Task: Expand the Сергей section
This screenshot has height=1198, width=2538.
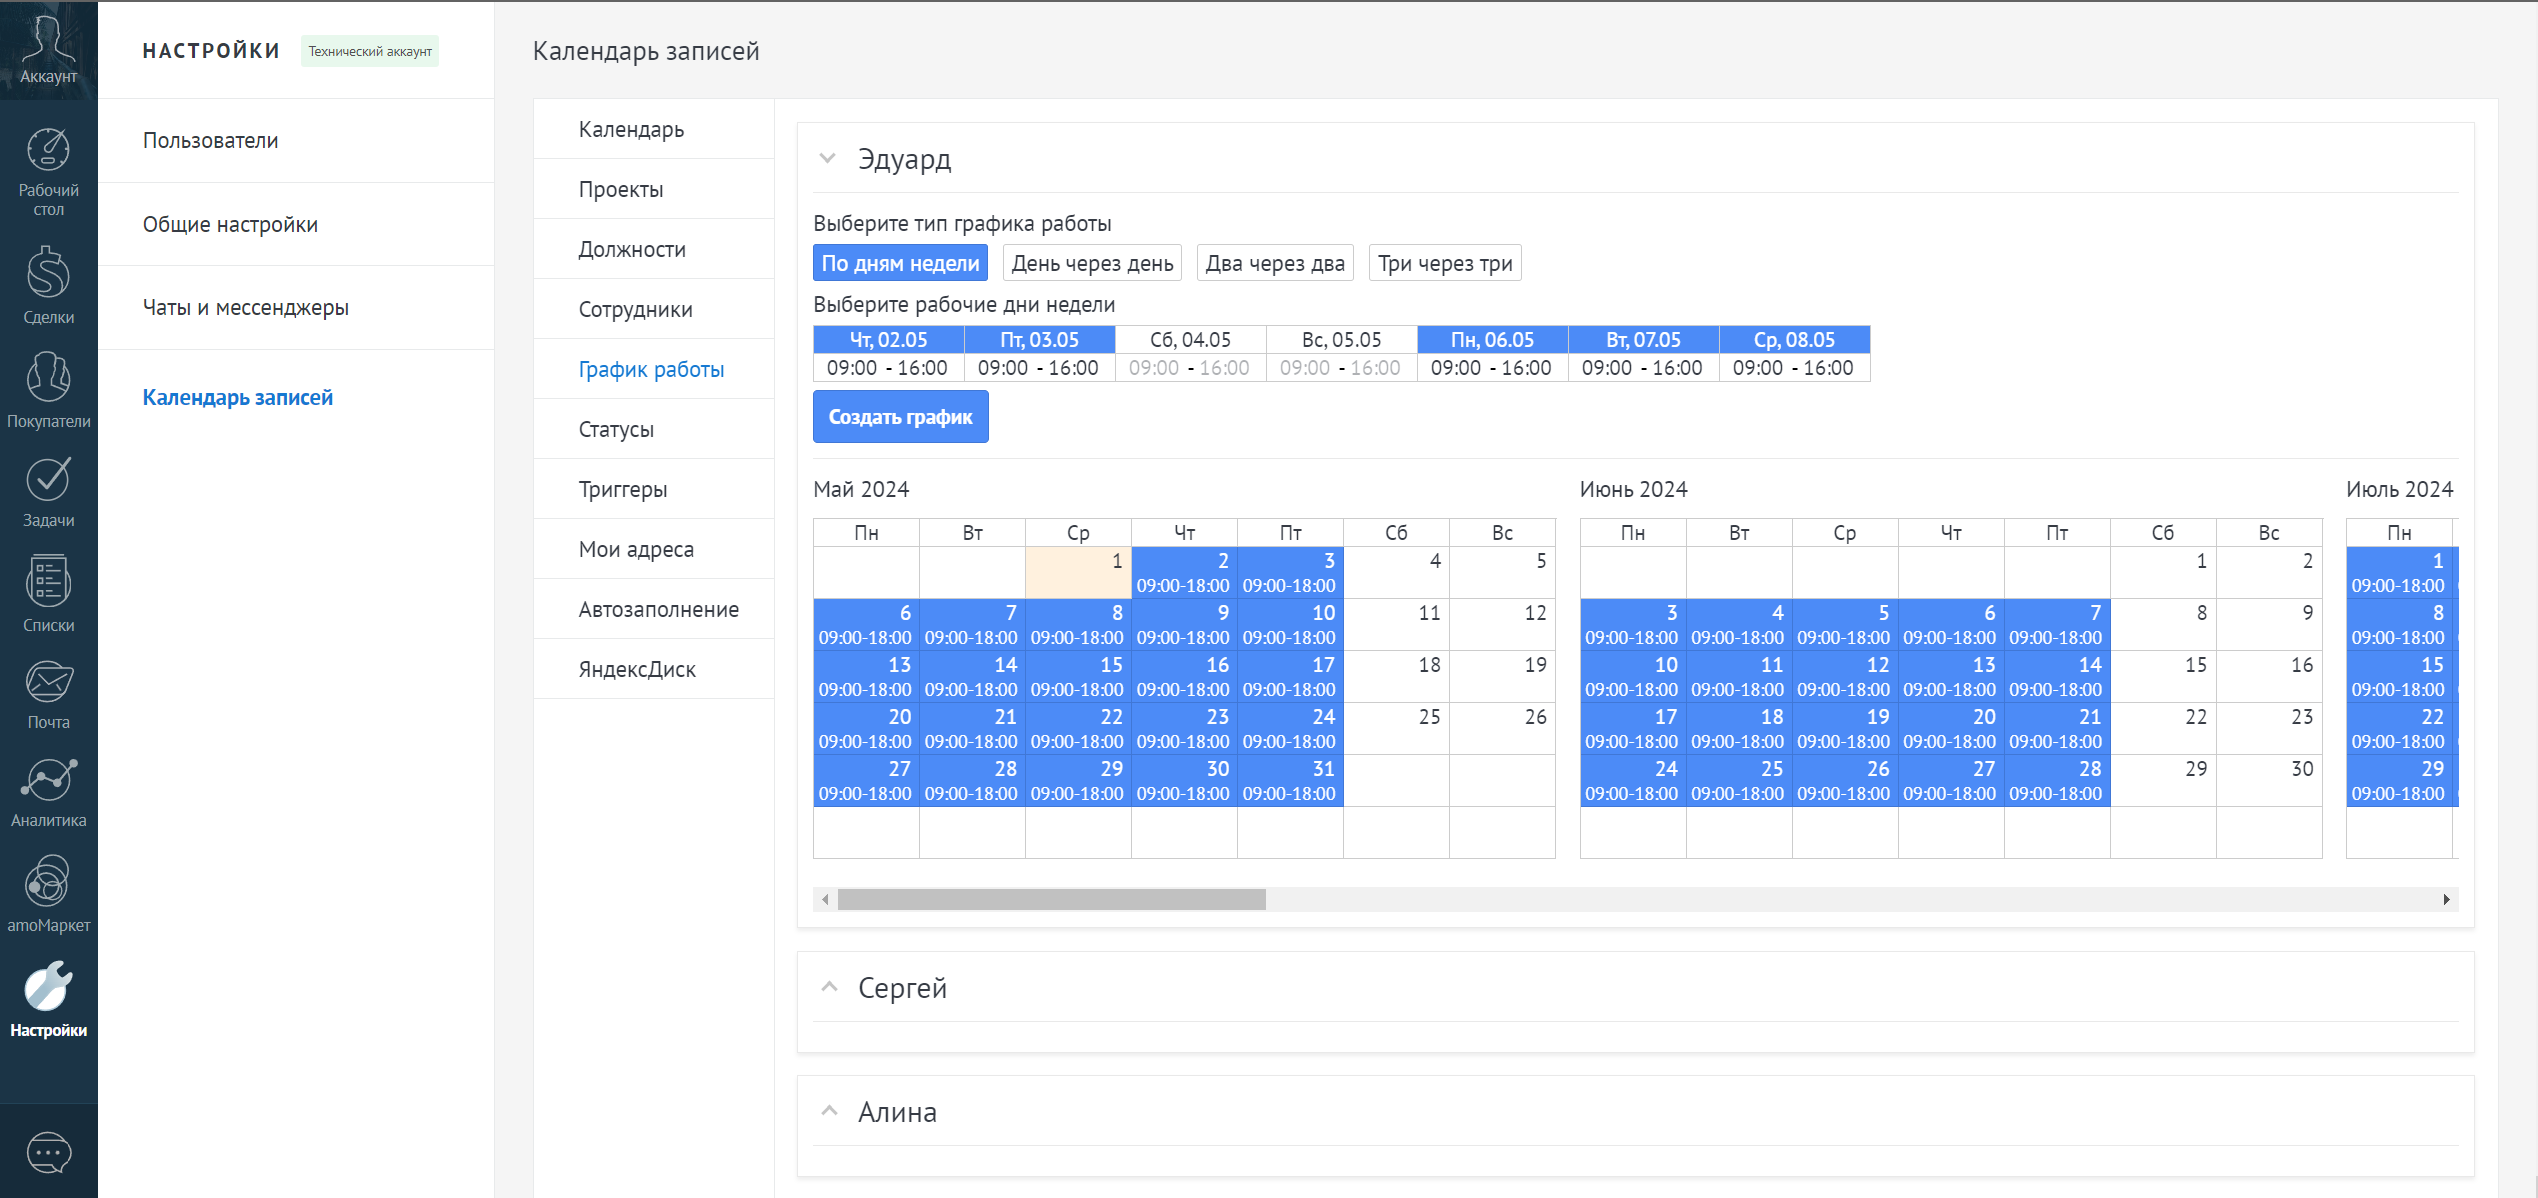Action: (829, 987)
